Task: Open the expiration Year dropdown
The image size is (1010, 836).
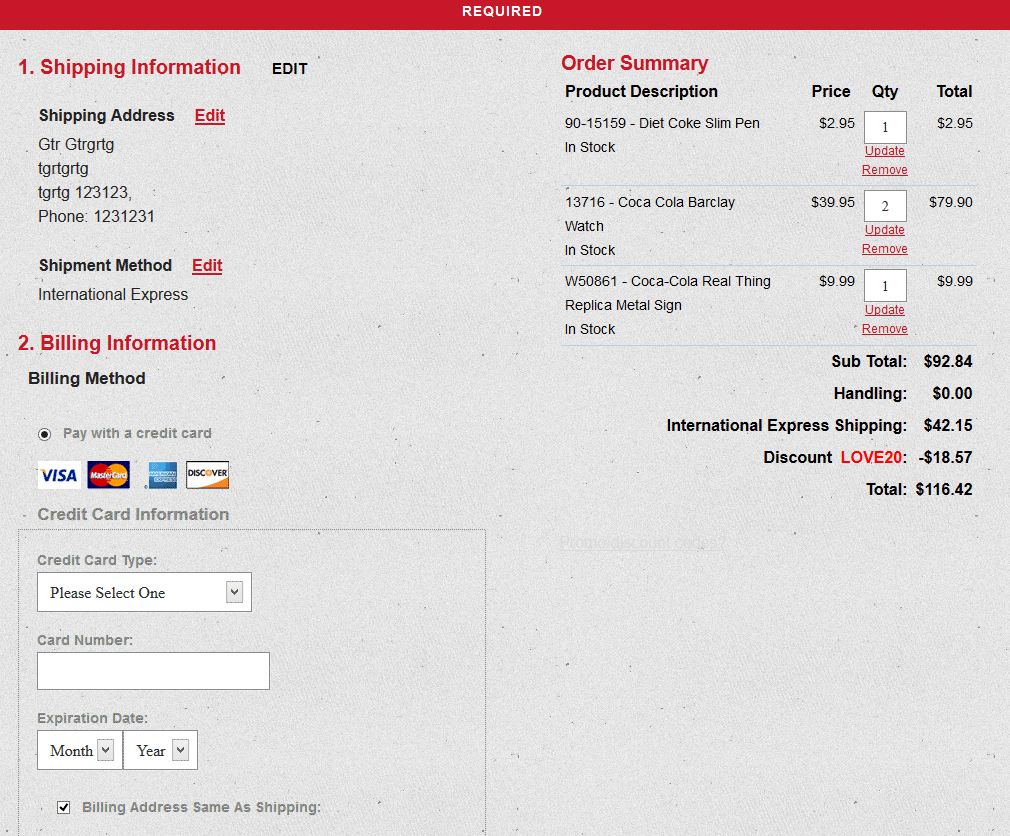Action: click(x=161, y=750)
